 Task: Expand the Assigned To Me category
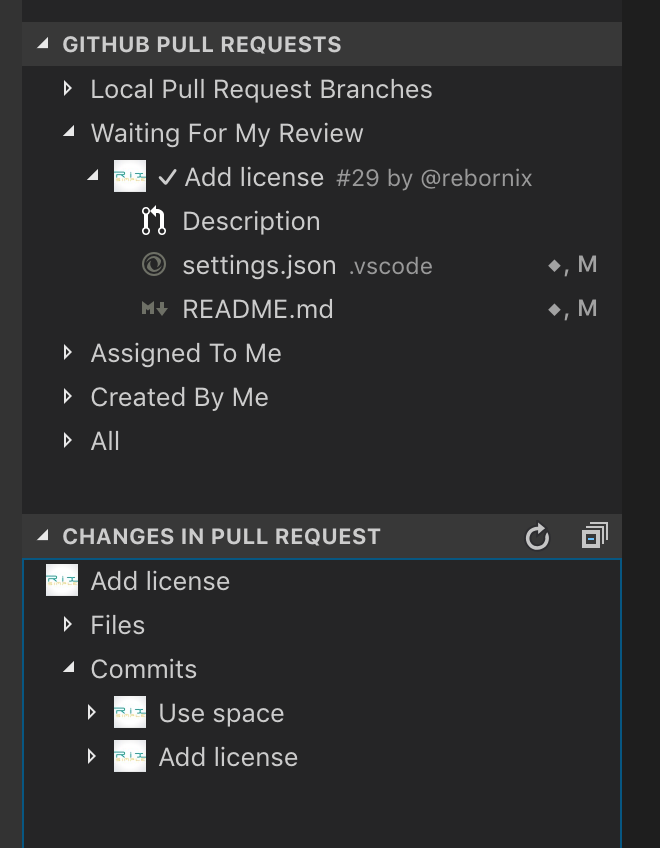(69, 353)
